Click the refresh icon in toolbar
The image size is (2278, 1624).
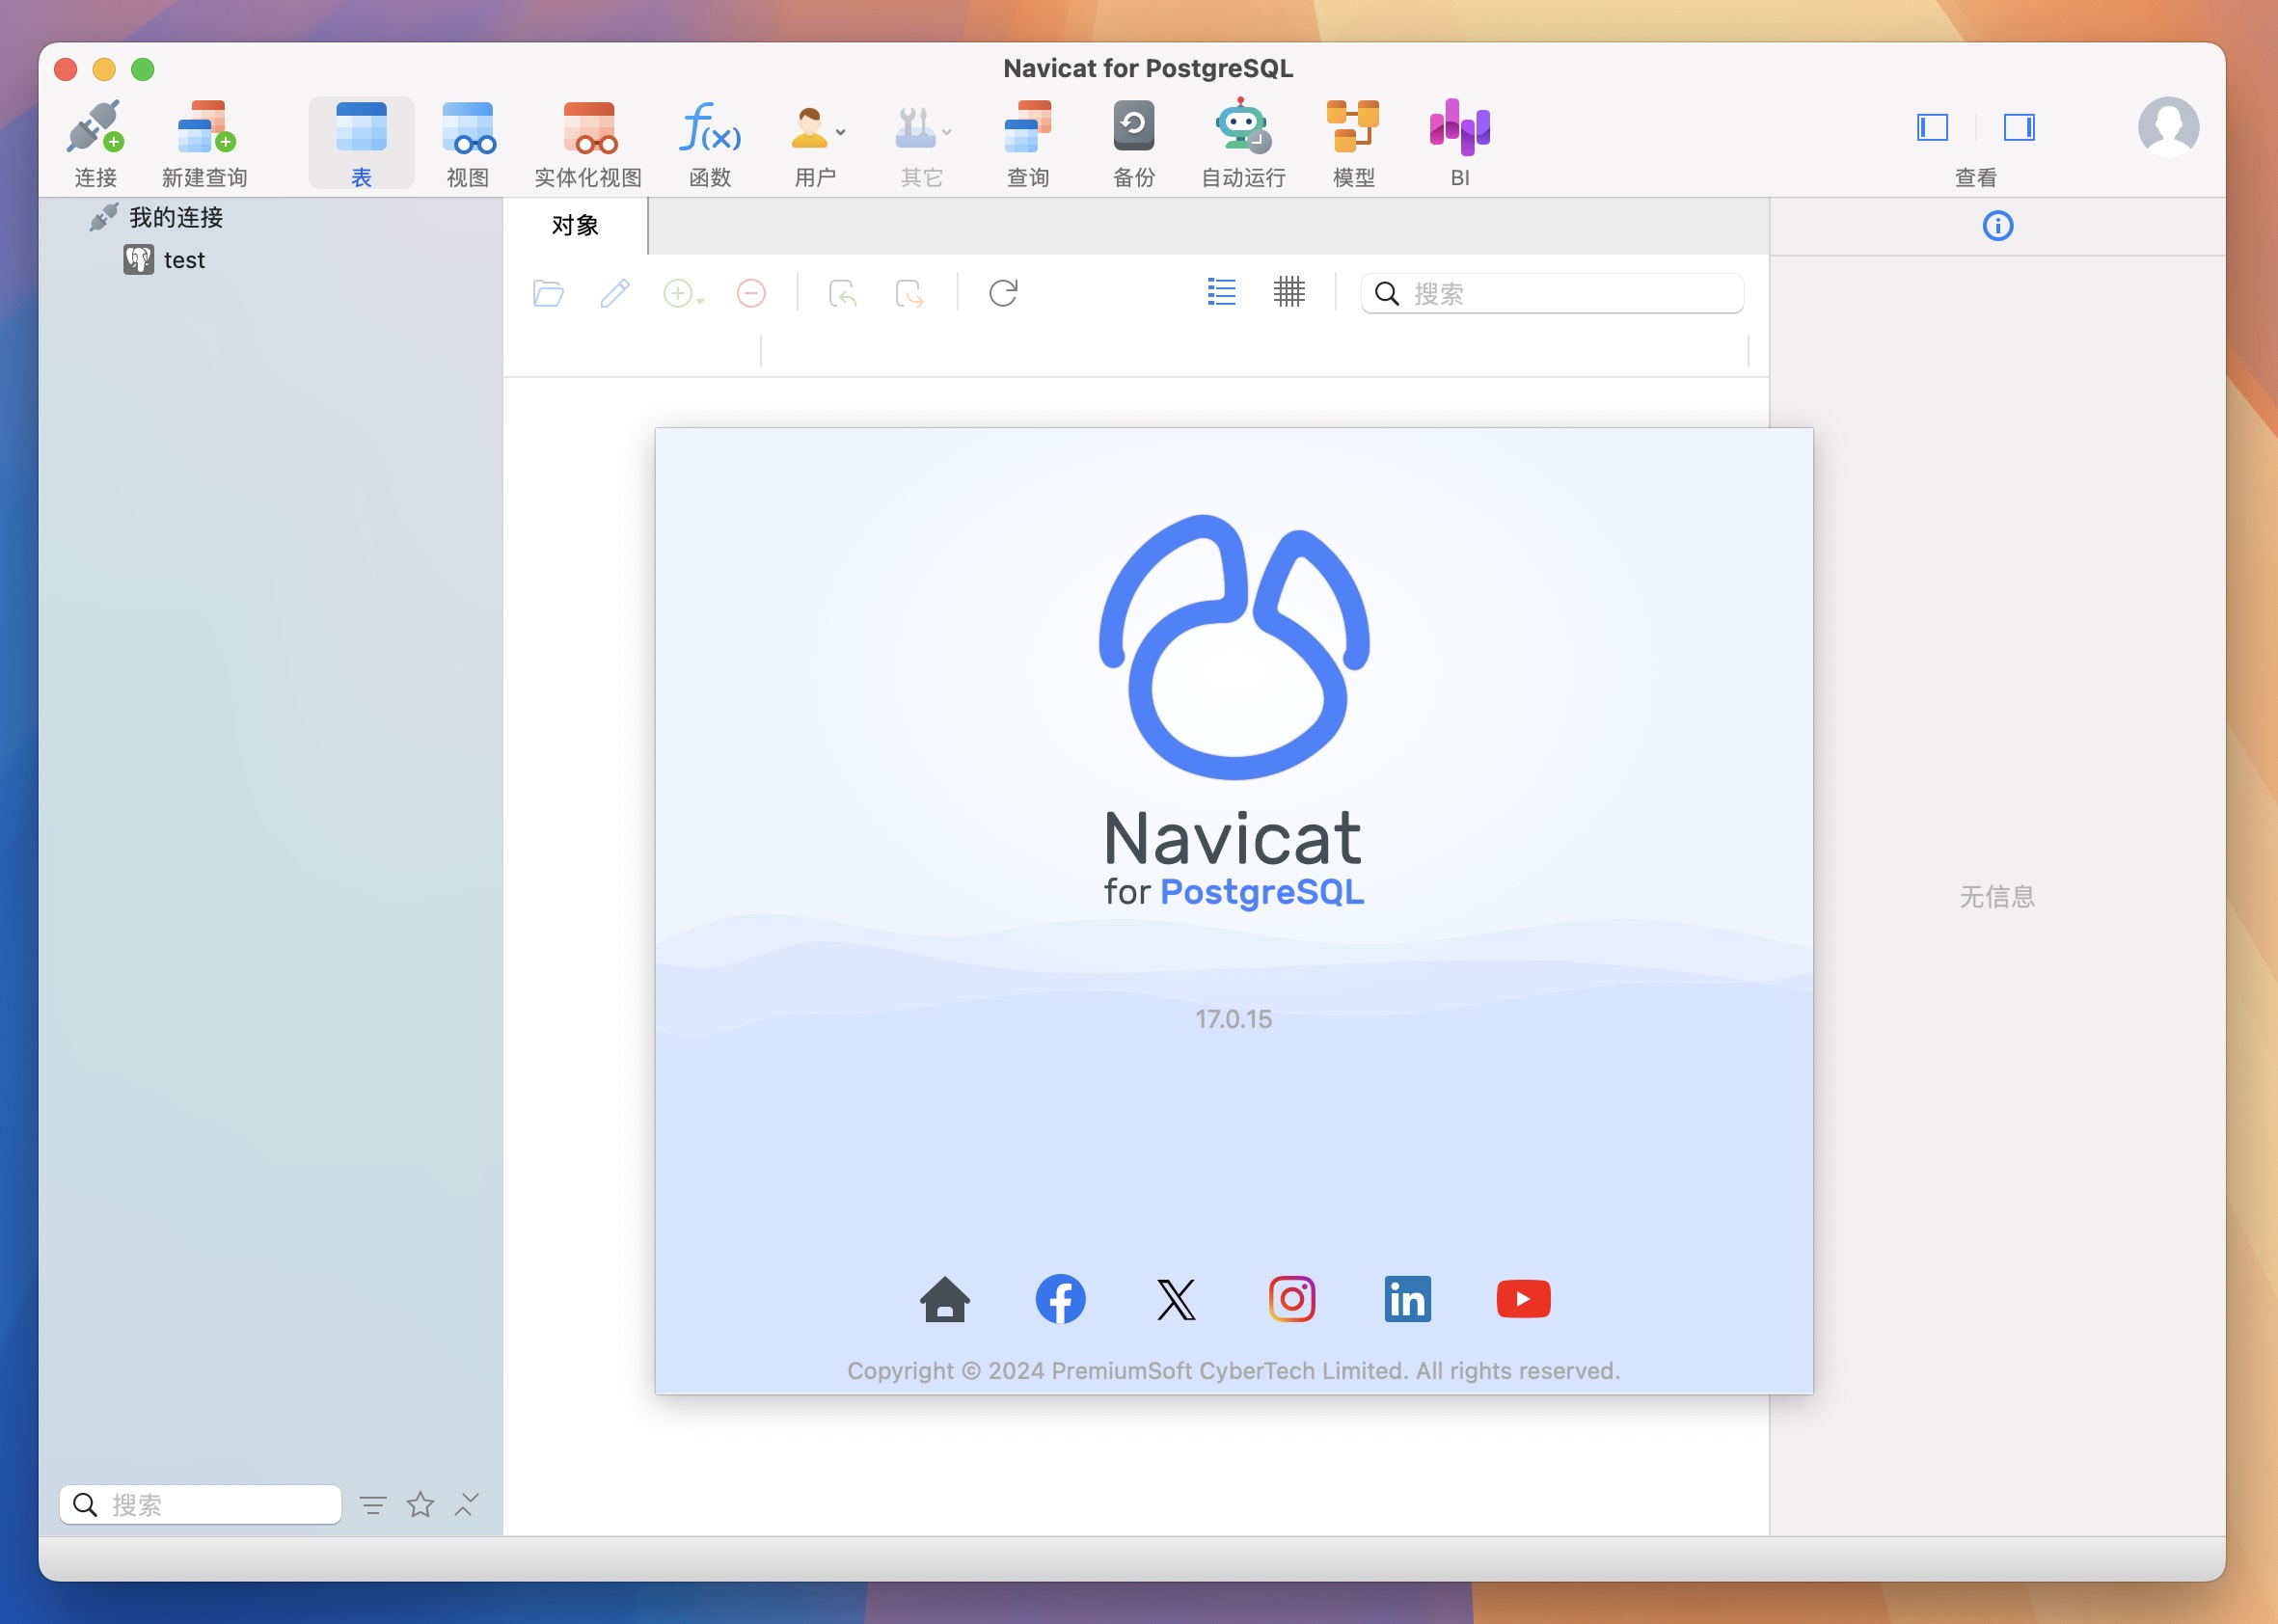pos(1002,293)
